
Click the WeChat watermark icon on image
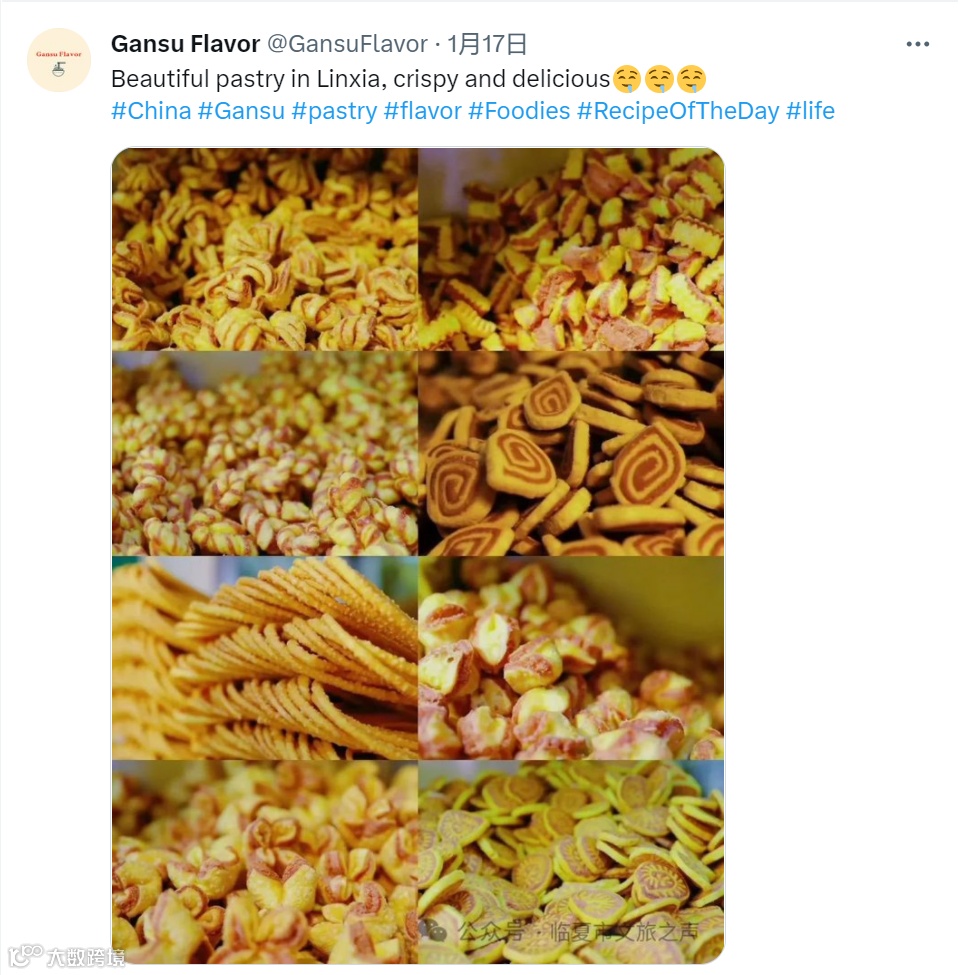pos(434,930)
